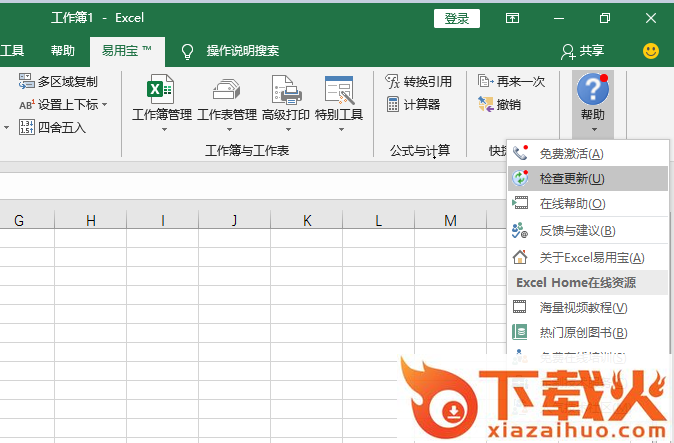Choose 免费激活(A) from the help menu
674x443 pixels.
(588, 153)
